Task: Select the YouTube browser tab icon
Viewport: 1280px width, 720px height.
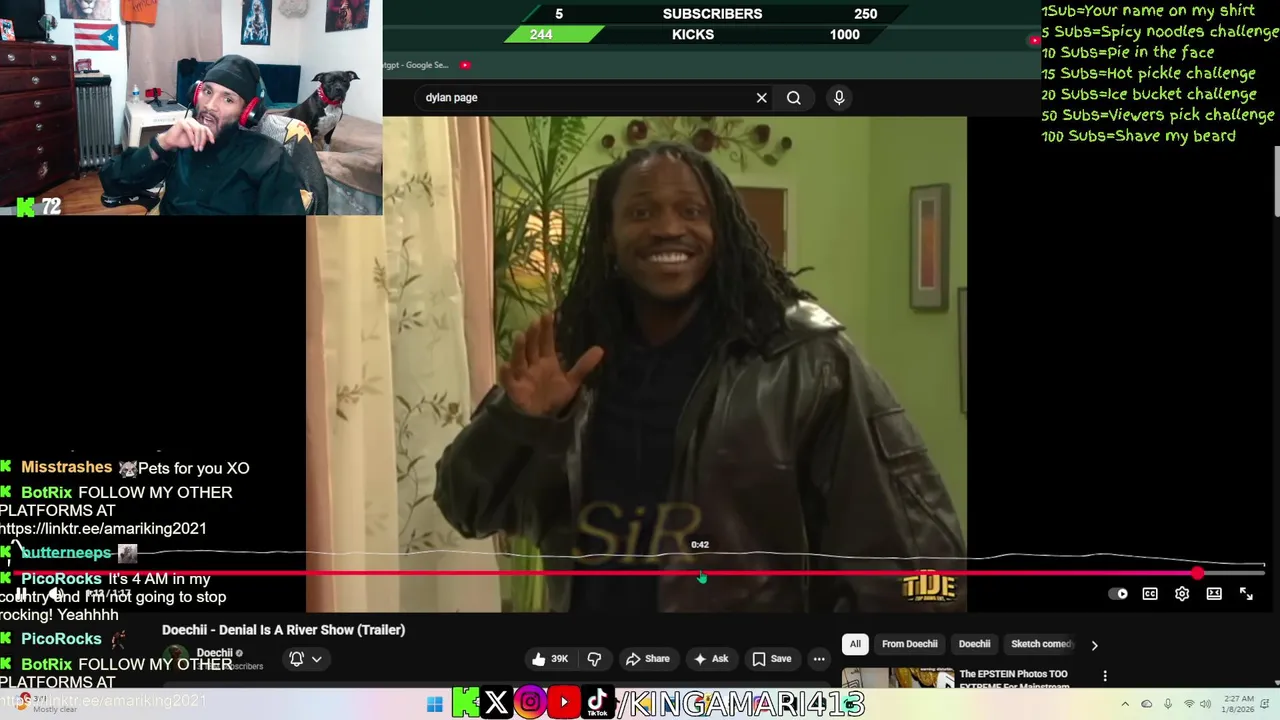Action: pos(465,65)
